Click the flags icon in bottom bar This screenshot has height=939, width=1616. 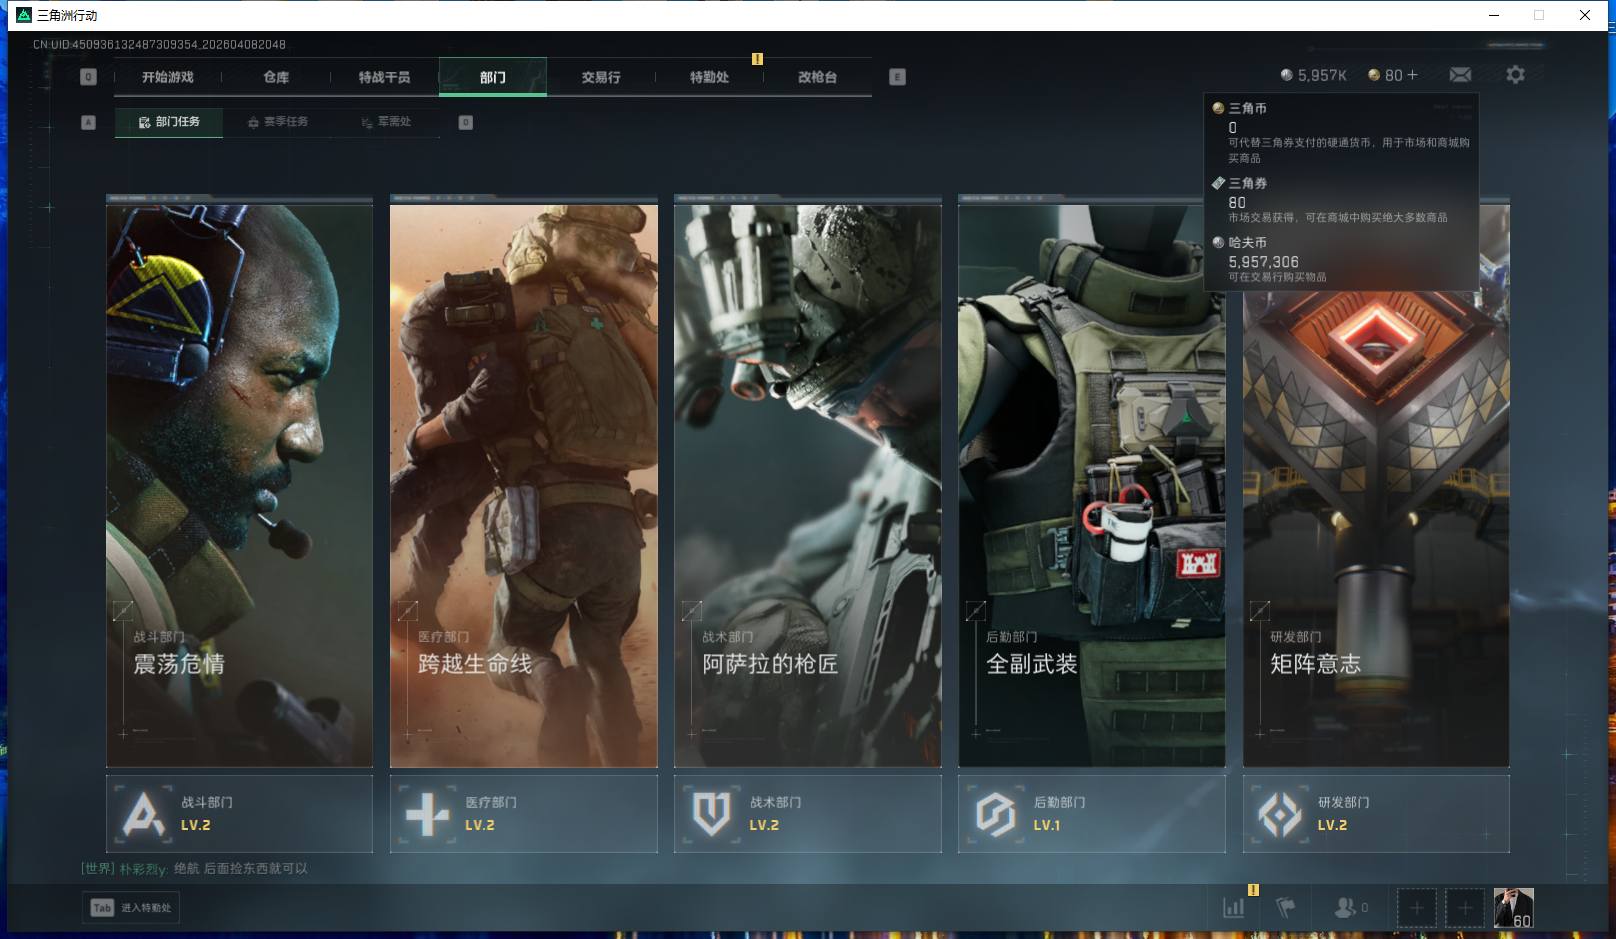[x=1286, y=907]
